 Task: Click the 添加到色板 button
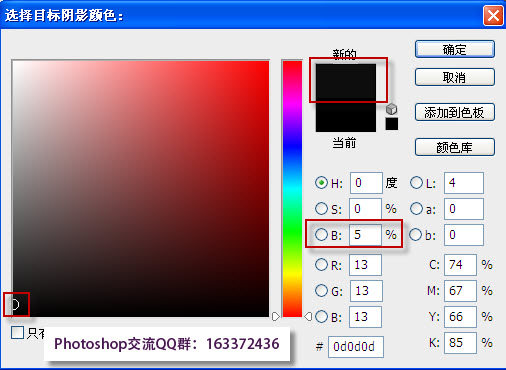coord(455,112)
